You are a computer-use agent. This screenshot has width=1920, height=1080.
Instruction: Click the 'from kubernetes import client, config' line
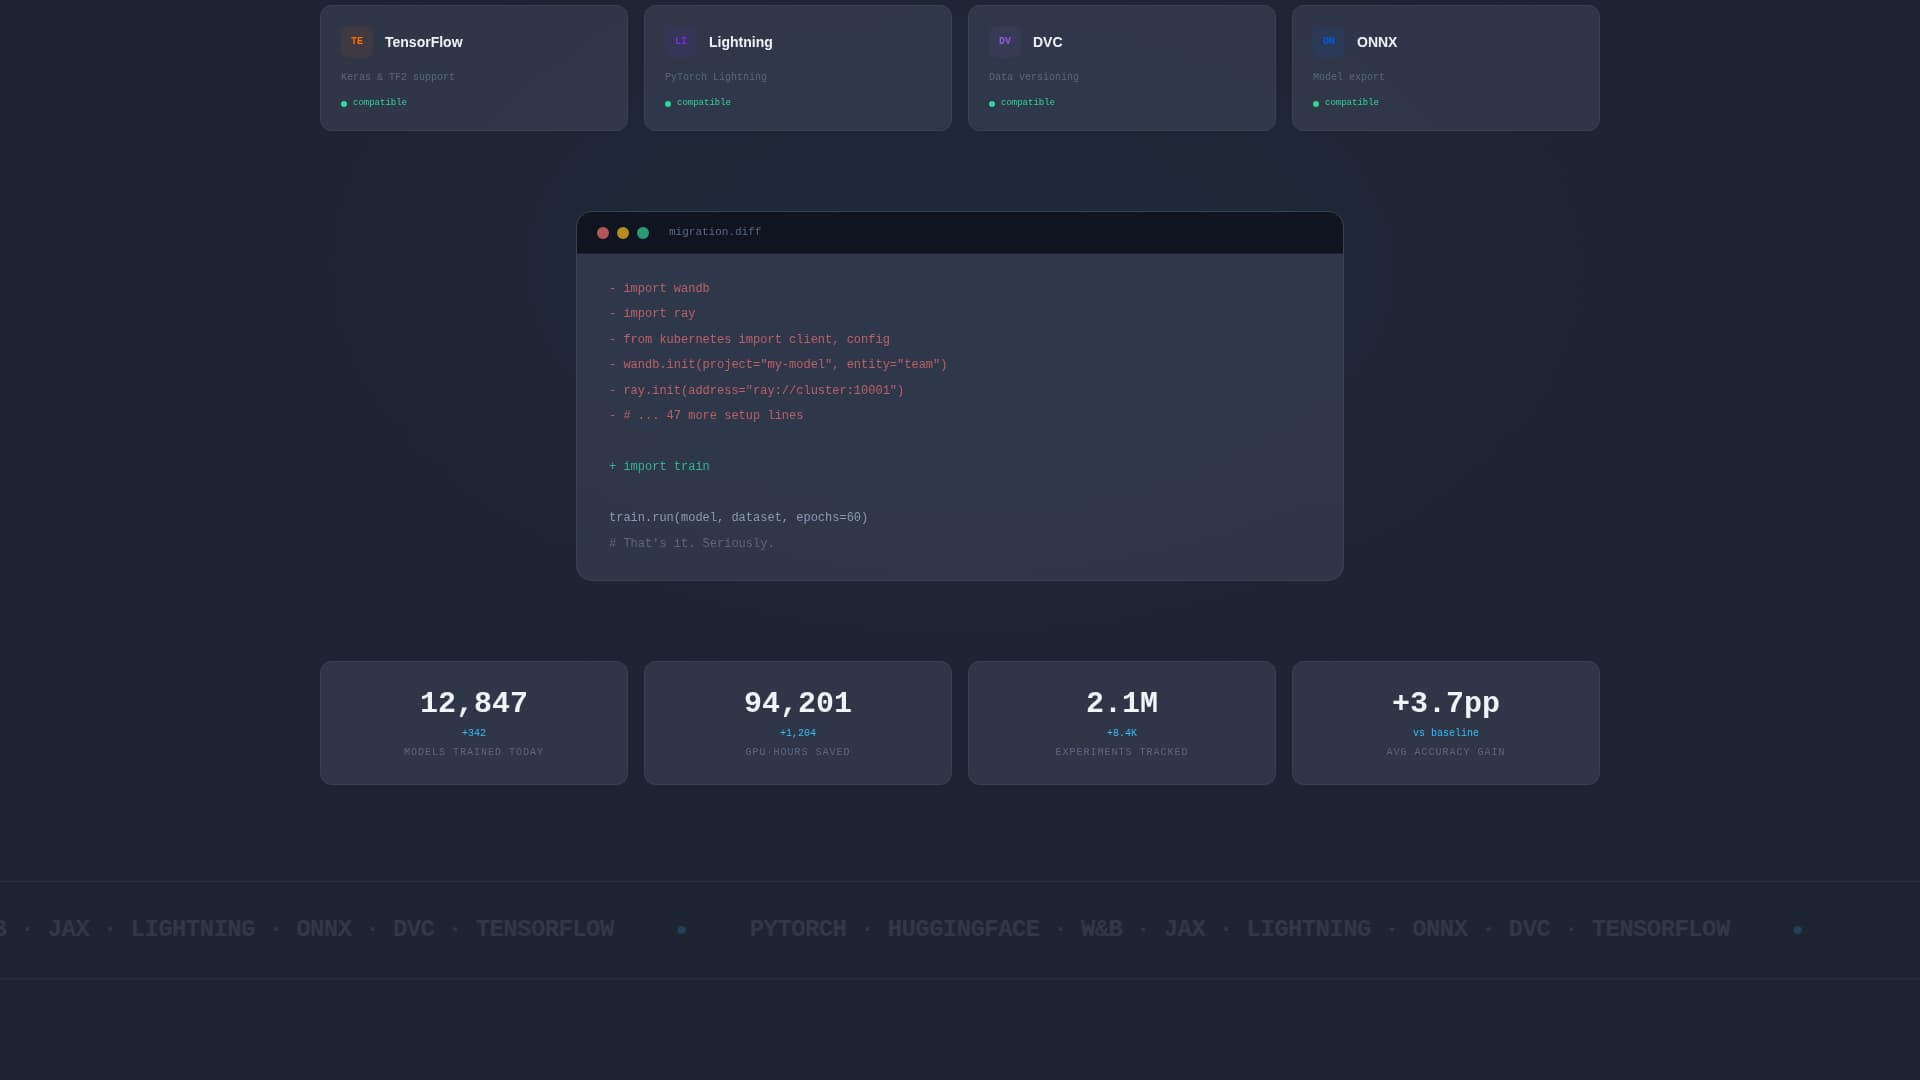[749, 340]
